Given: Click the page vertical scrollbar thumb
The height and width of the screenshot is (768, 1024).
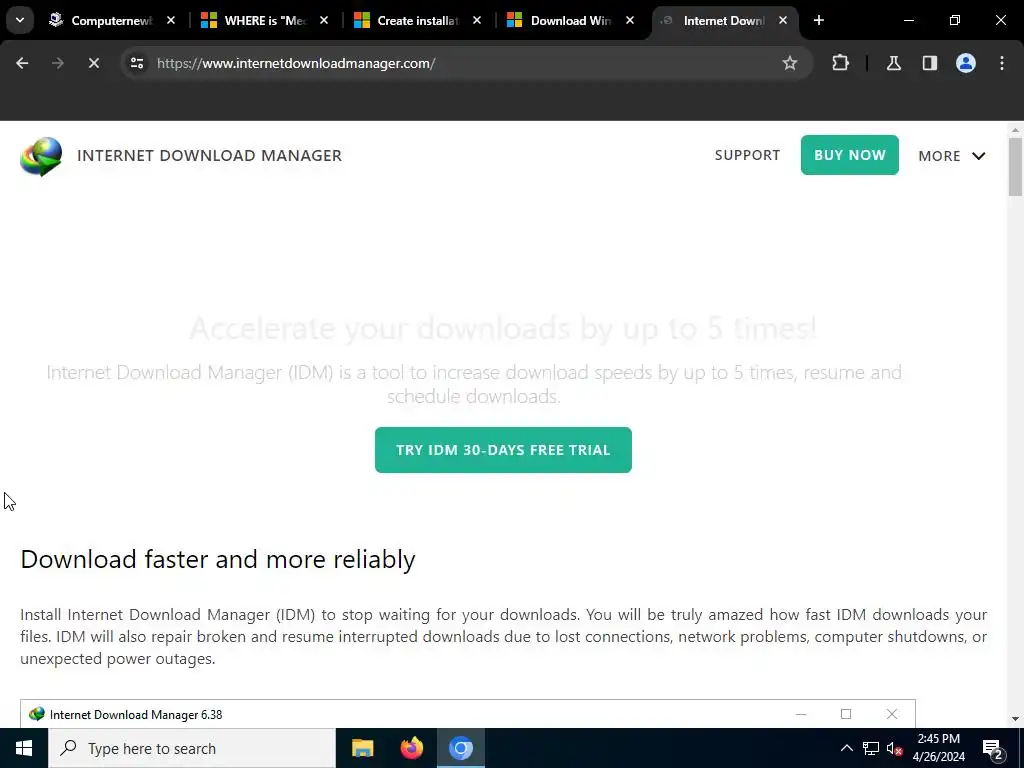Looking at the screenshot, I should 1015,167.
